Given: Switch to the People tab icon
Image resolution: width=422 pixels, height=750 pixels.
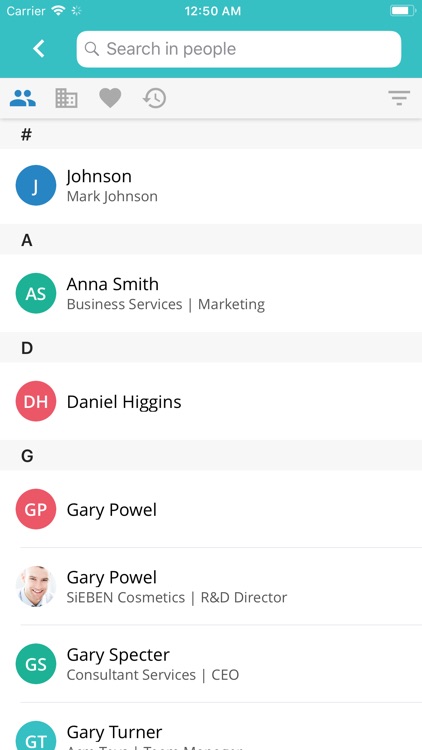Looking at the screenshot, I should [22, 98].
